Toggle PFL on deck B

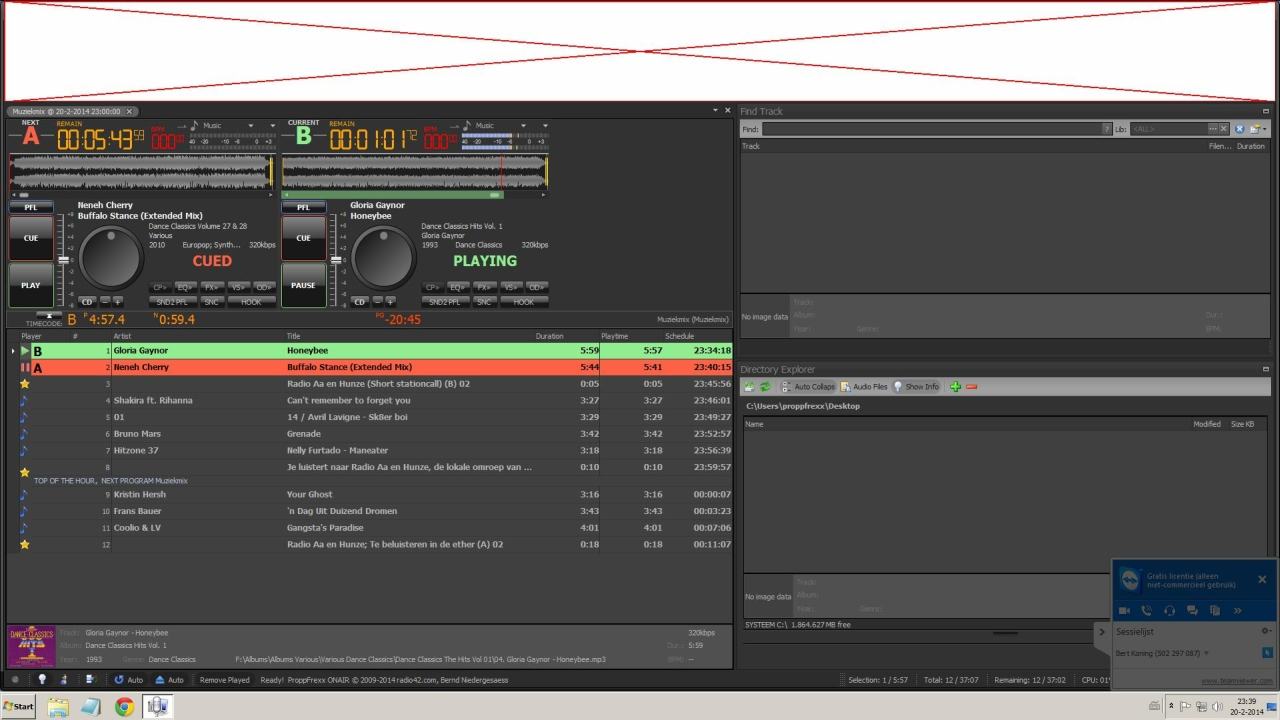(x=303, y=208)
